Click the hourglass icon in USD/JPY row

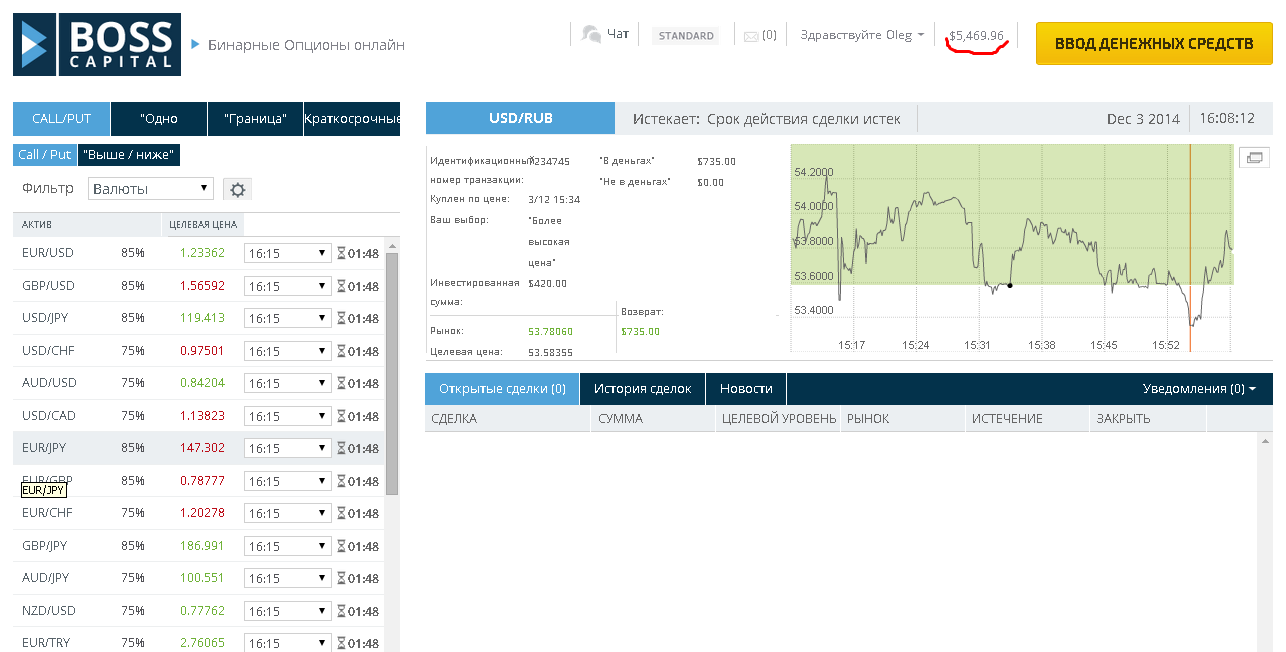[340, 318]
